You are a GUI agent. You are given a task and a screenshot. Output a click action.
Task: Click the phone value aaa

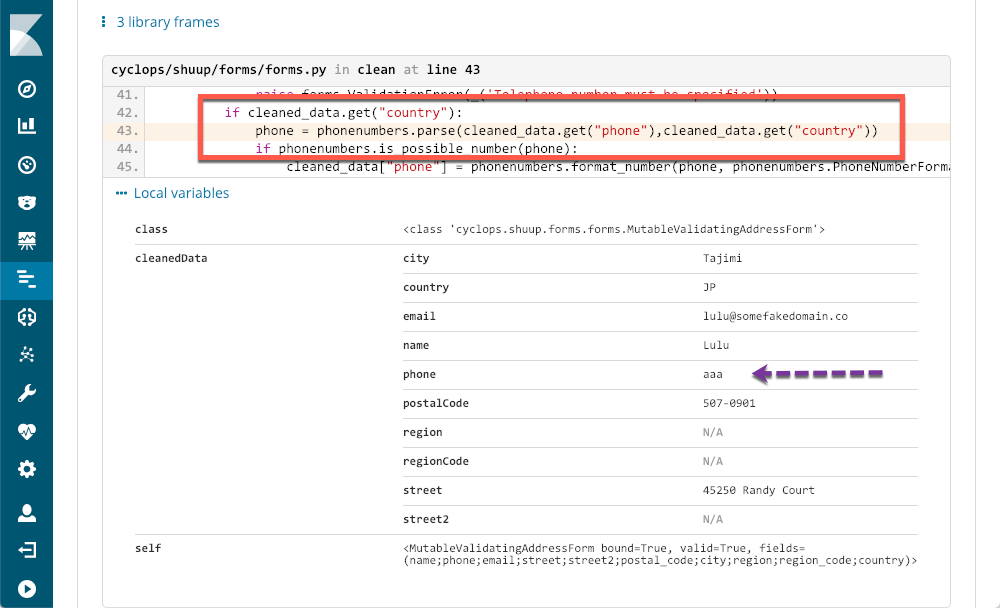click(x=712, y=374)
